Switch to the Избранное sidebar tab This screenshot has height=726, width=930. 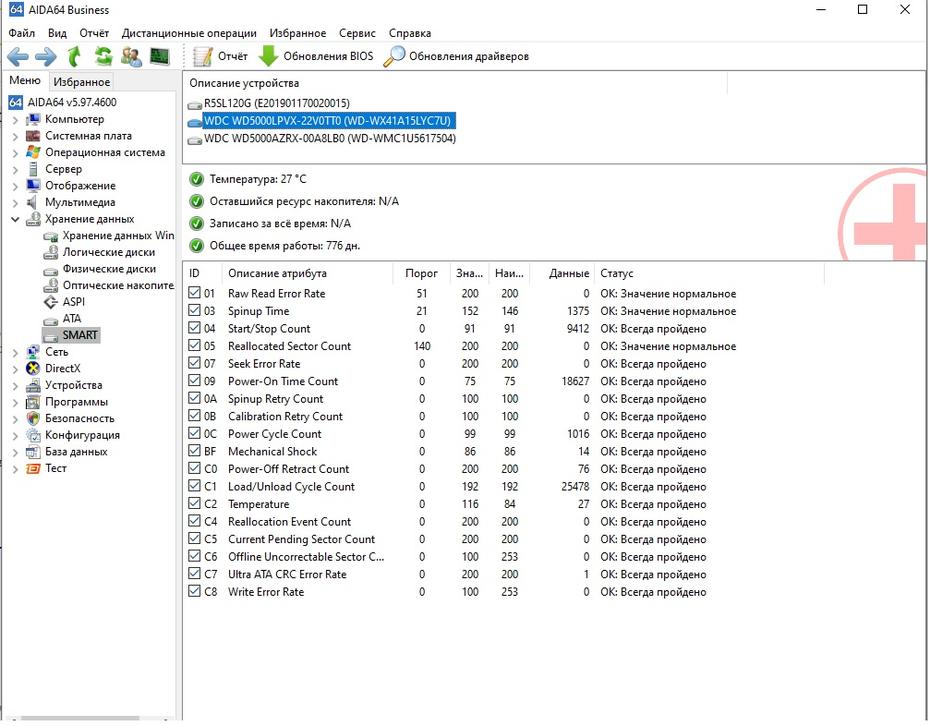[82, 82]
